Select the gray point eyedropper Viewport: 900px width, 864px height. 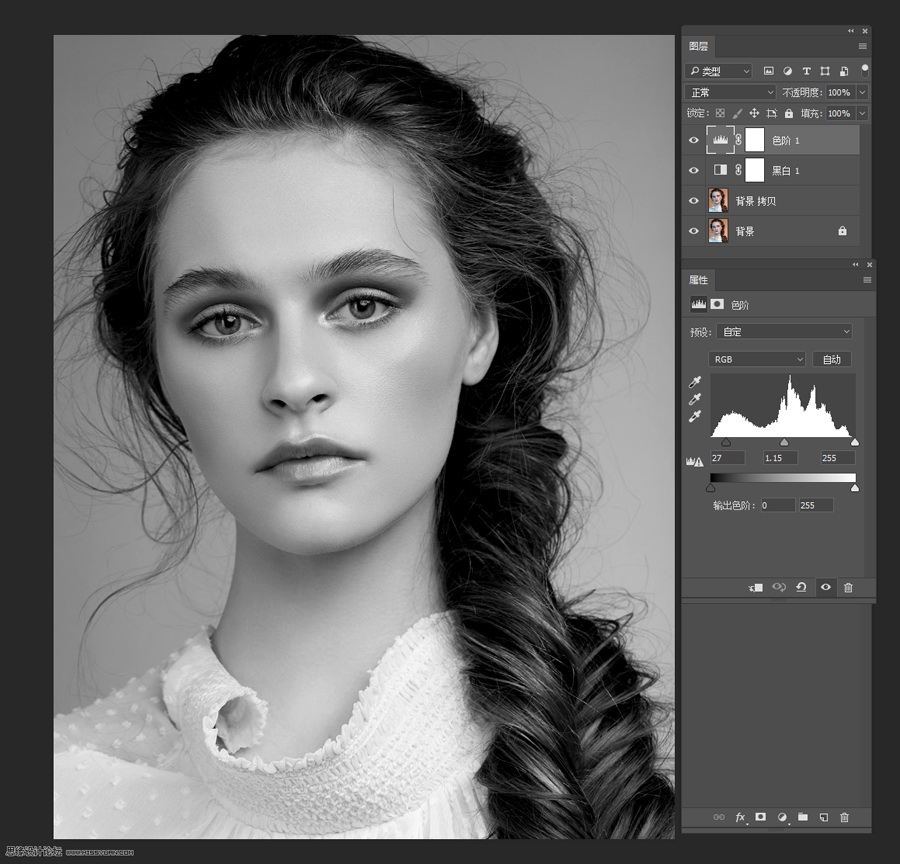click(695, 399)
